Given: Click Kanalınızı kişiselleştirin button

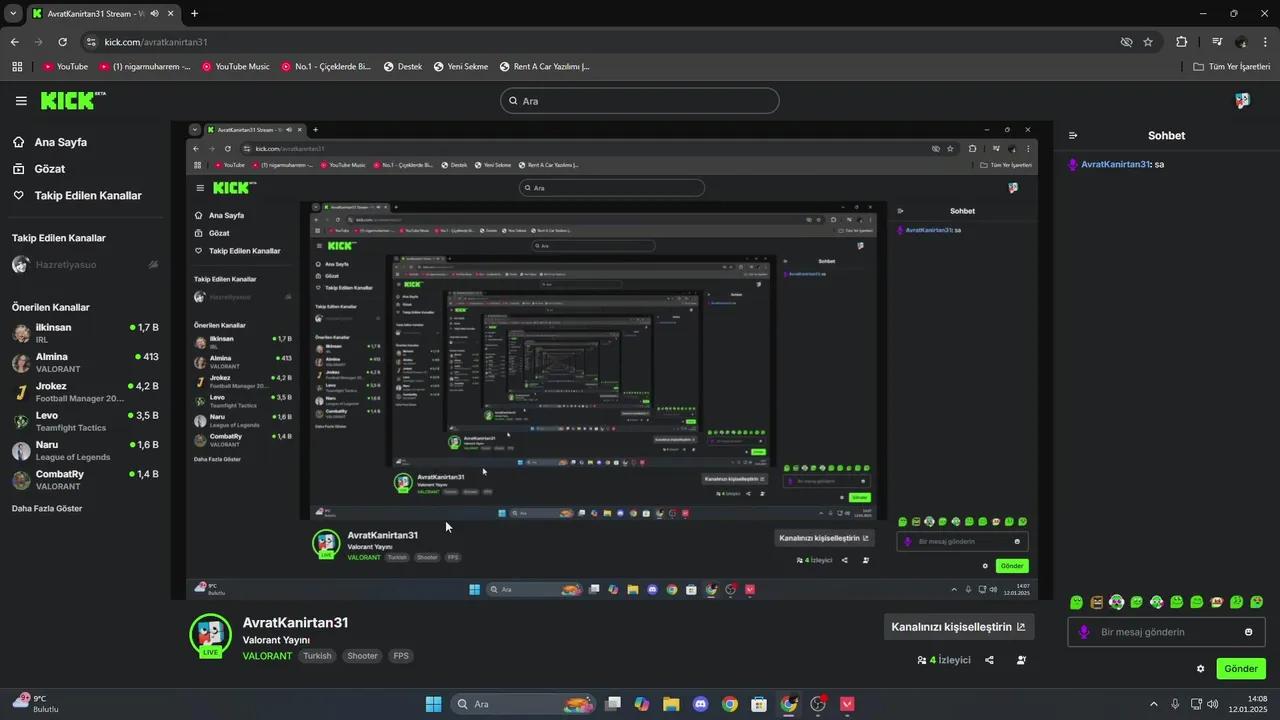Looking at the screenshot, I should (x=958, y=627).
